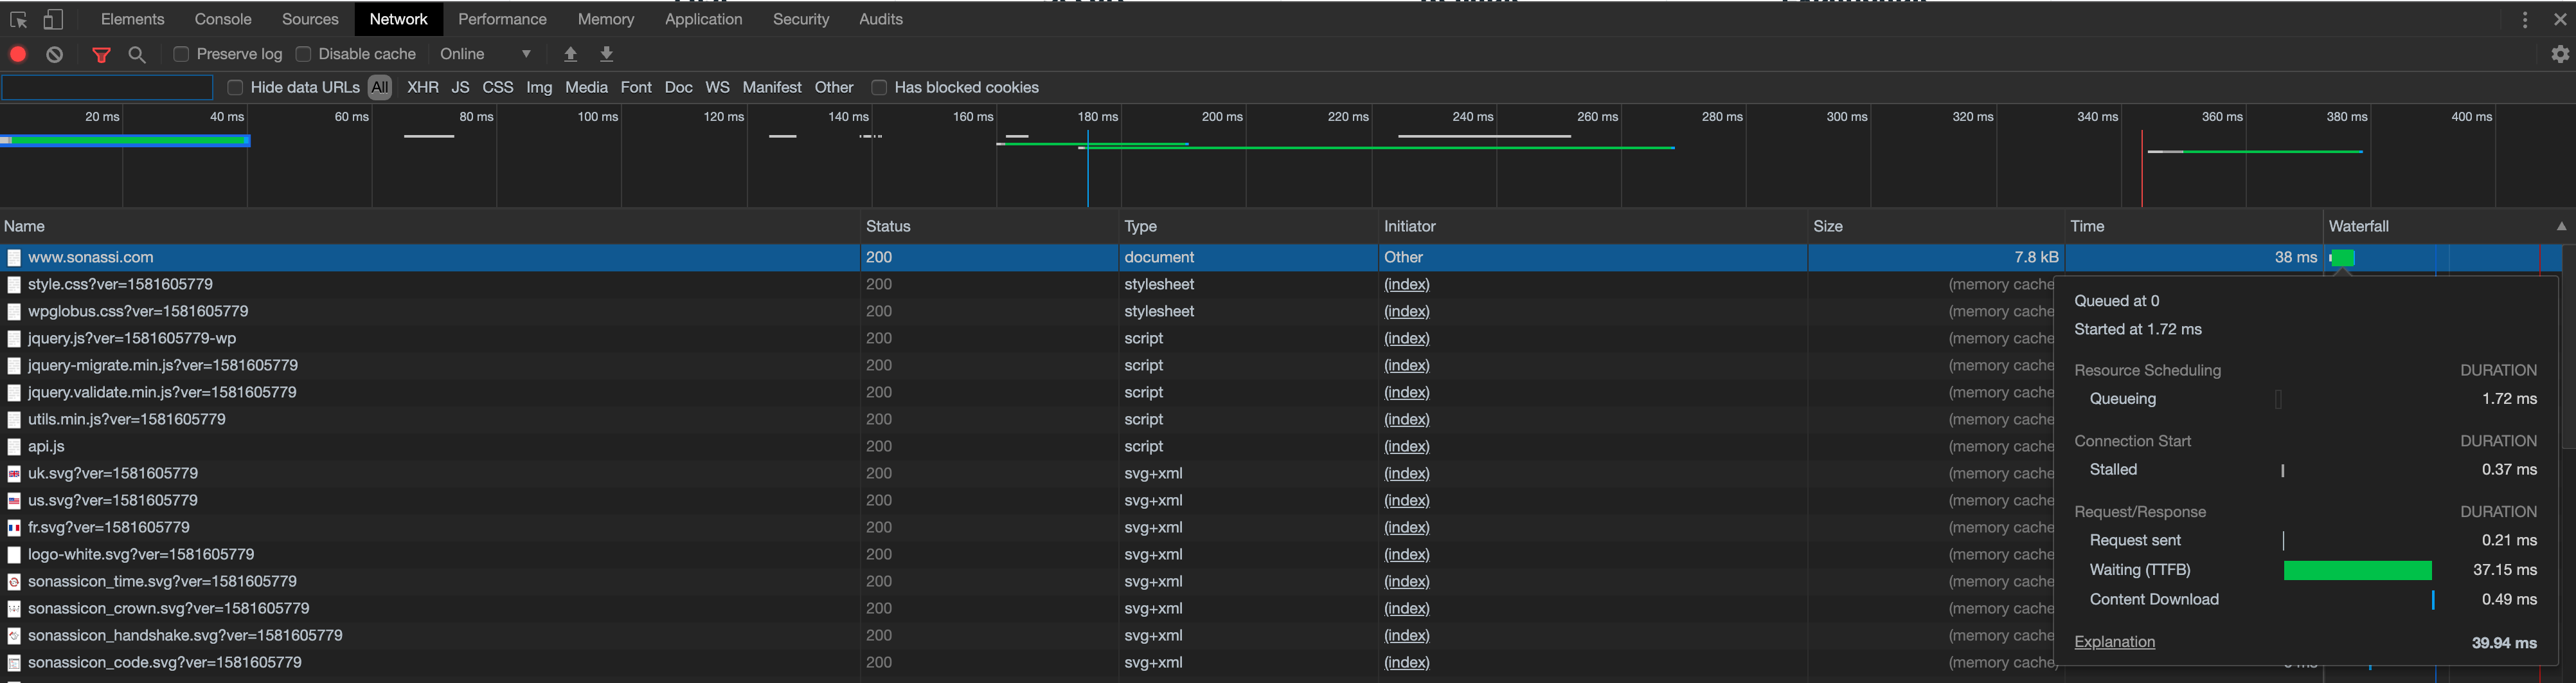The height and width of the screenshot is (683, 2576).
Task: Filter requests by Font
Action: [636, 87]
